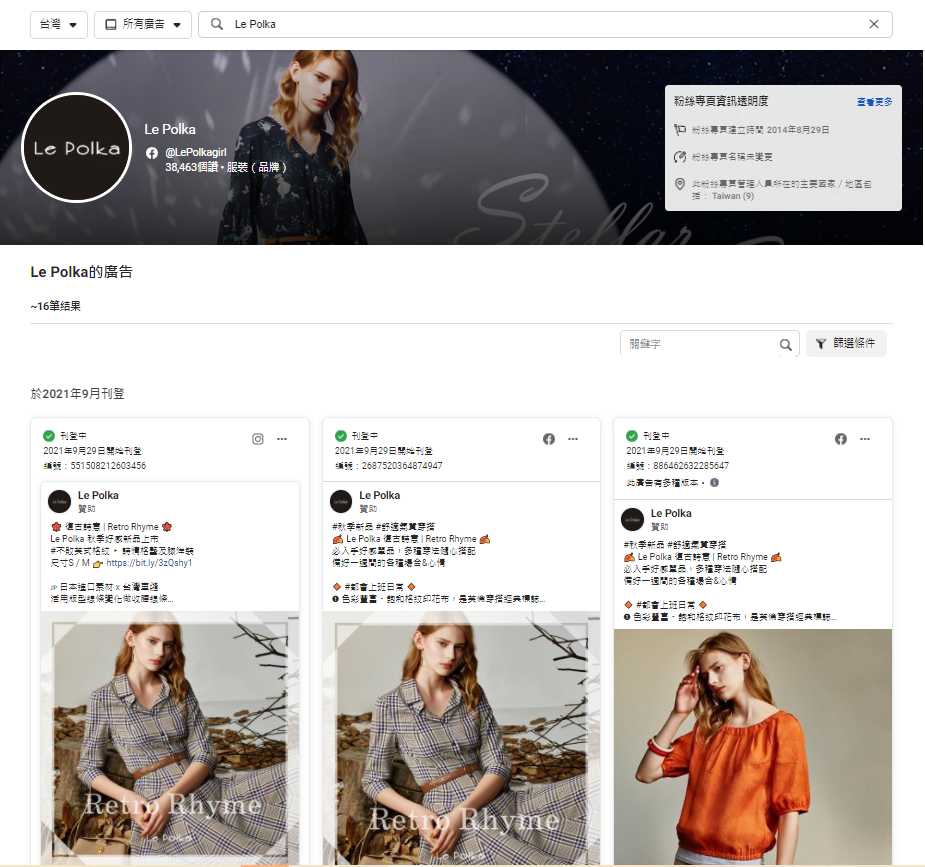The height and width of the screenshot is (867, 925).
Task: Click the Facebook icon on third ad card
Action: [x=841, y=439]
